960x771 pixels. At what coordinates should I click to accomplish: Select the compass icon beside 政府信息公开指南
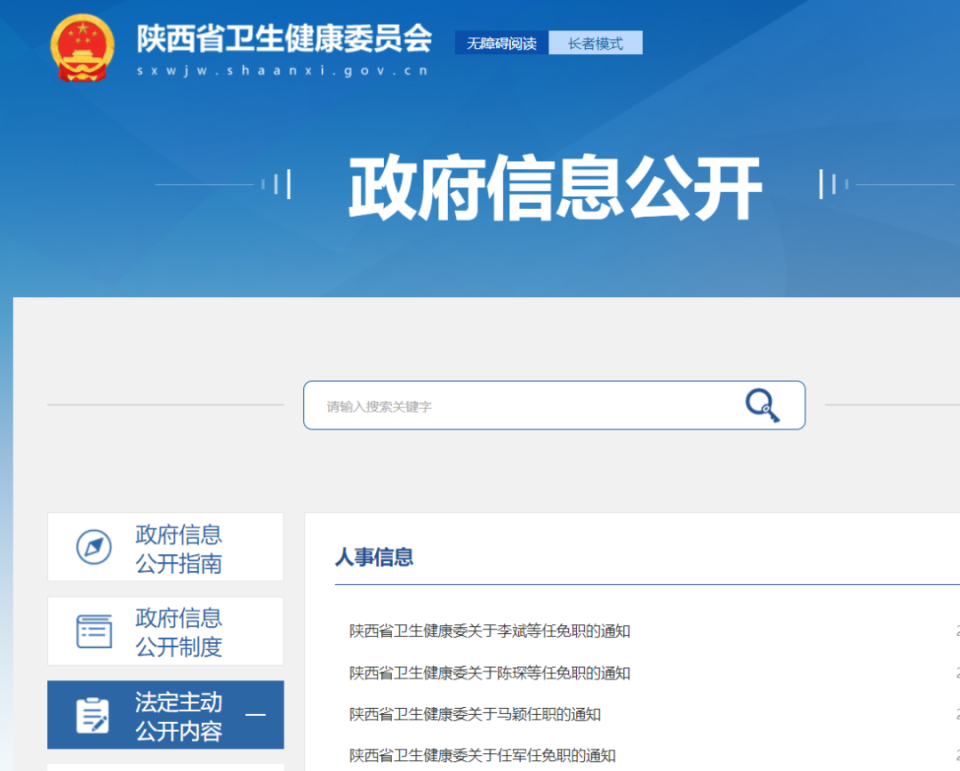(x=94, y=547)
